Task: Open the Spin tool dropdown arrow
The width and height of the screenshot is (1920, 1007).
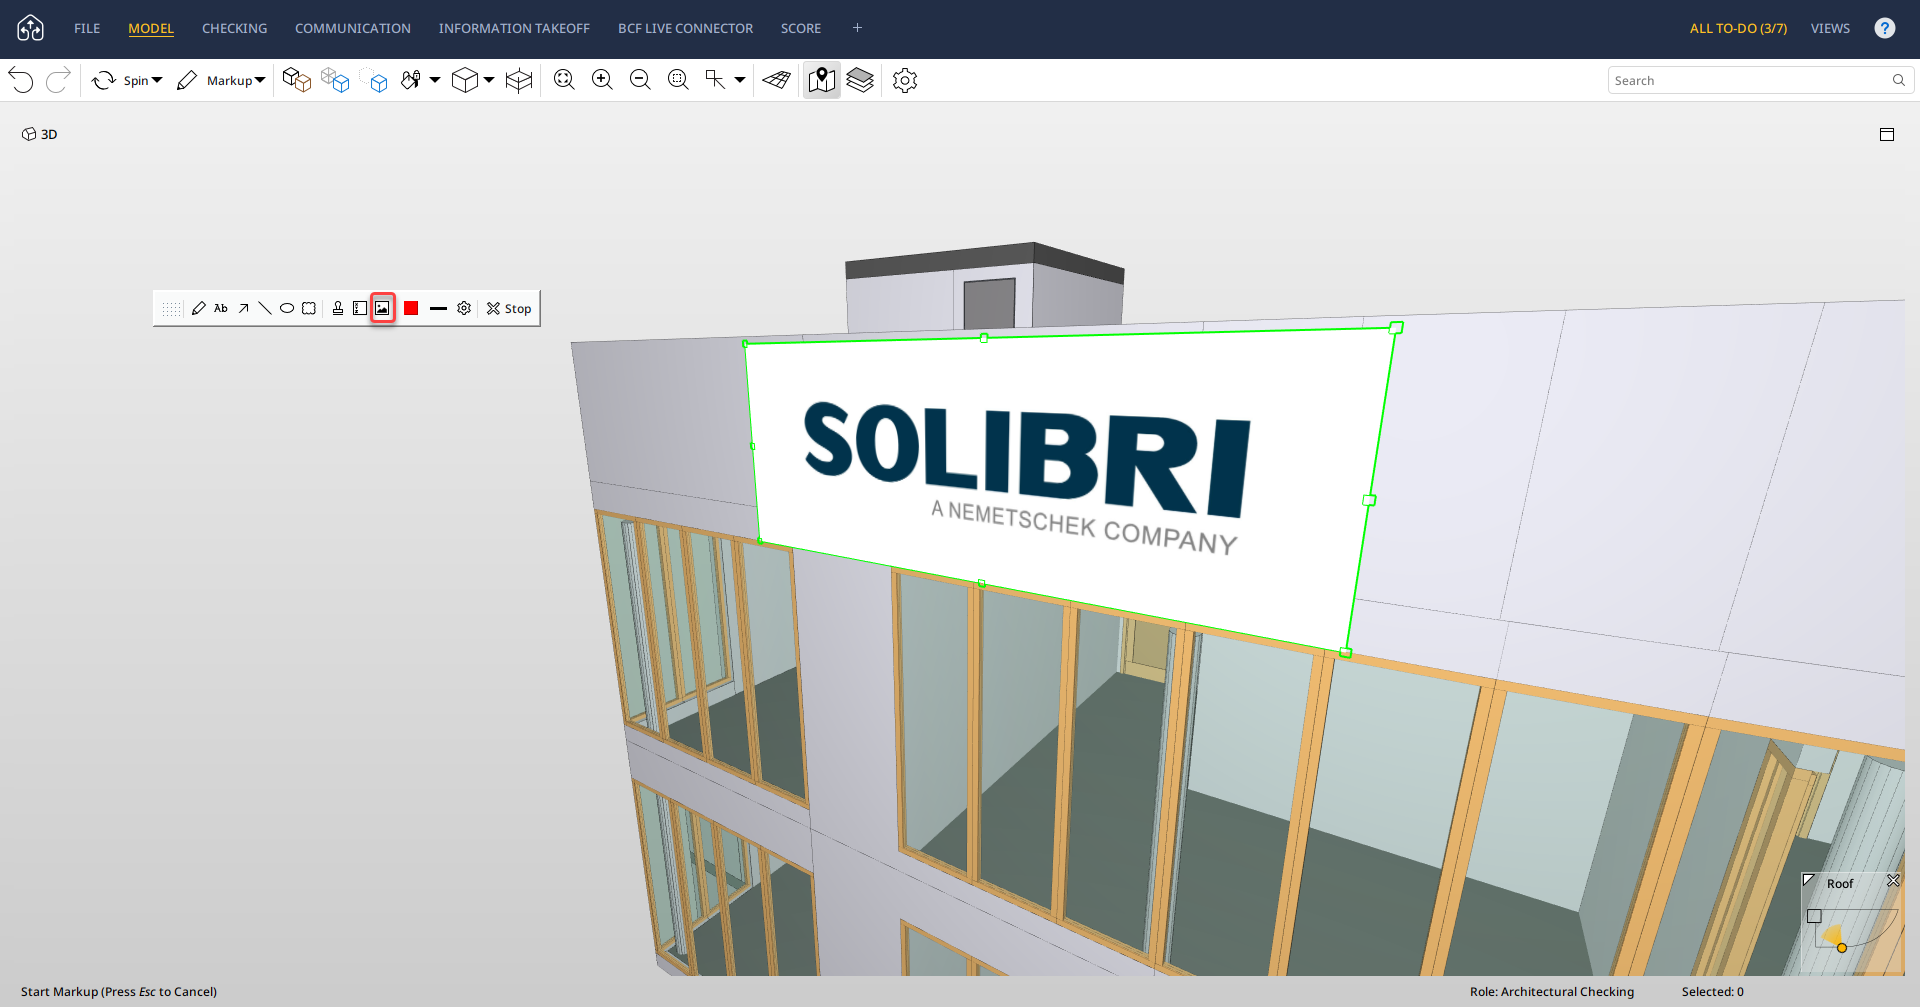Action: point(157,80)
